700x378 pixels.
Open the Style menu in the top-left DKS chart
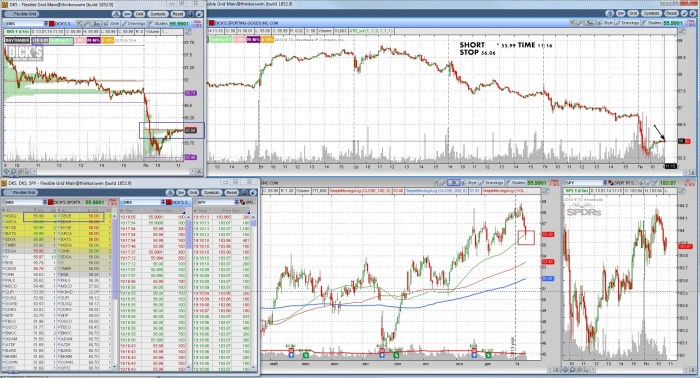point(112,24)
